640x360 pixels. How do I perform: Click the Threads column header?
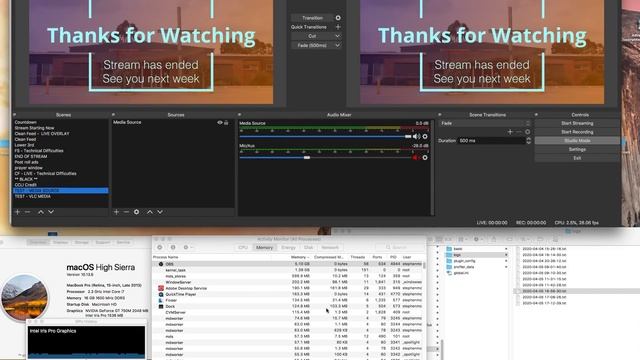tap(358, 258)
